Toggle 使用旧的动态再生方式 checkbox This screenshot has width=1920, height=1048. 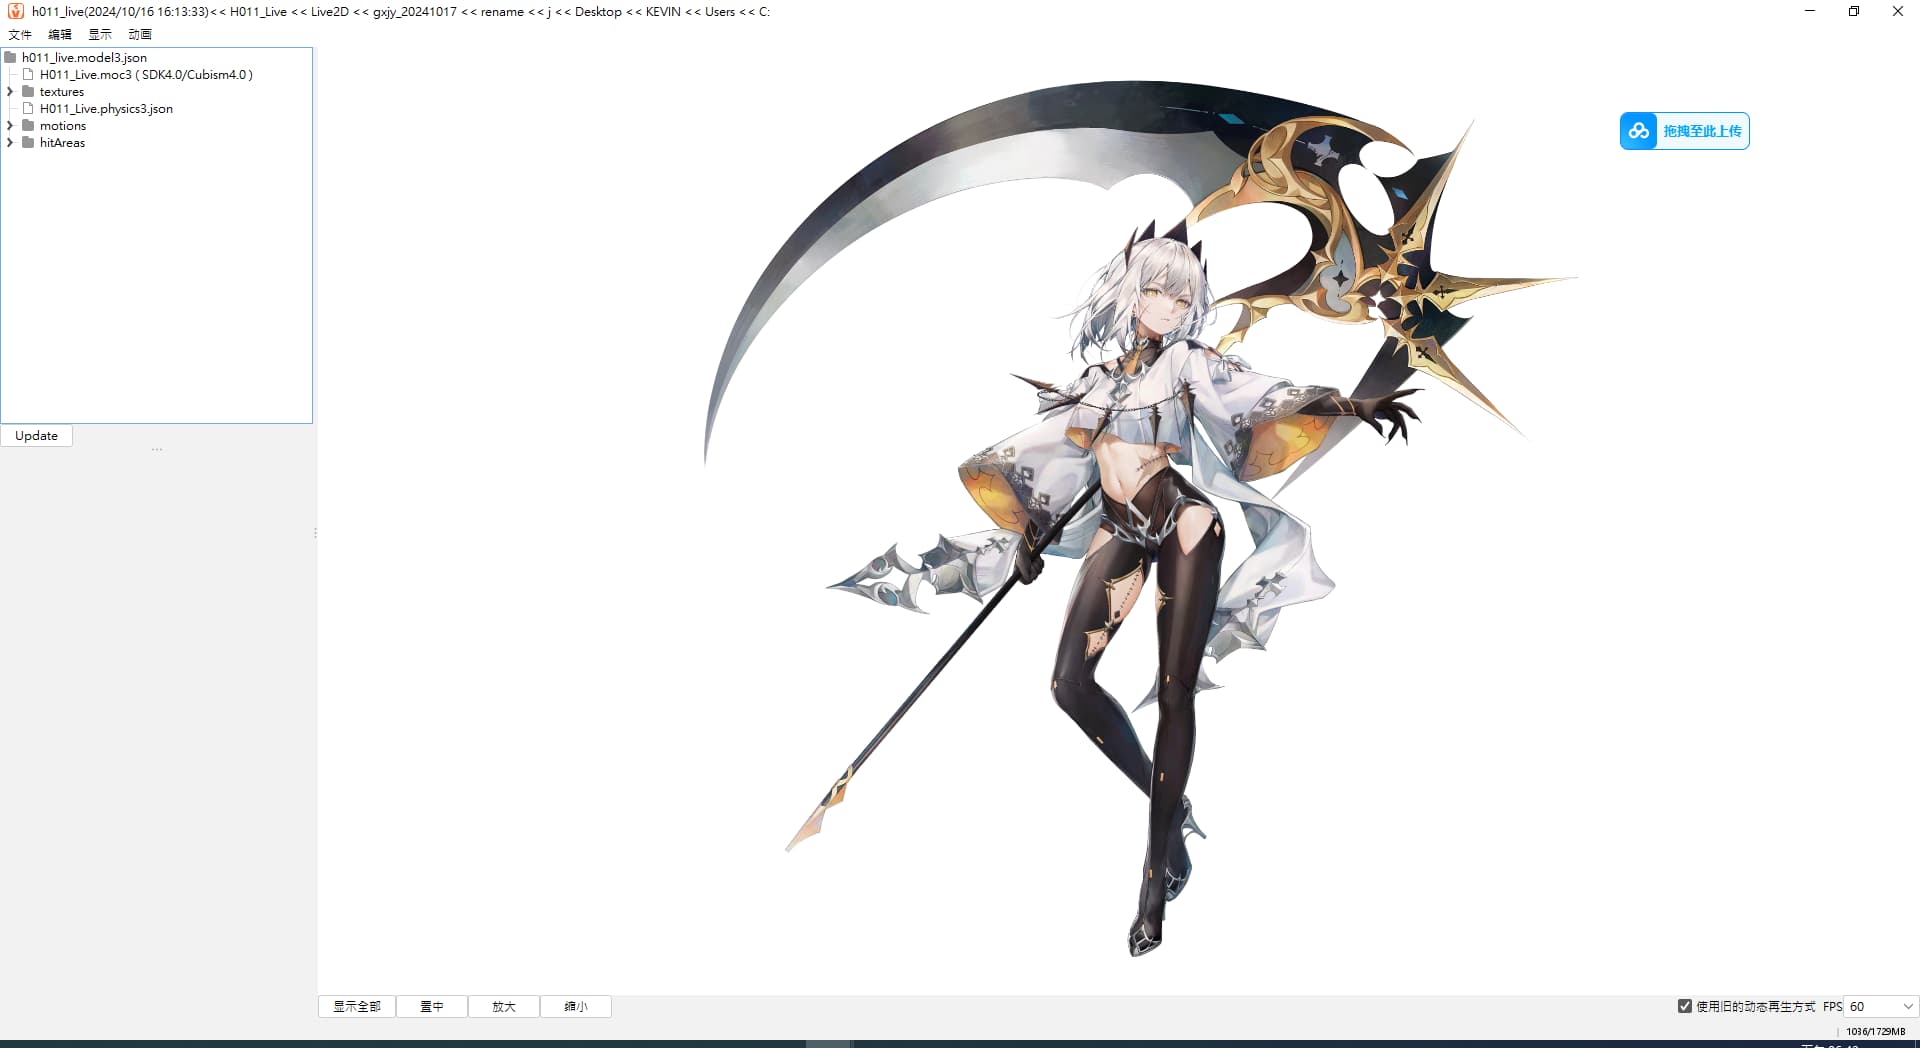[x=1685, y=1006]
